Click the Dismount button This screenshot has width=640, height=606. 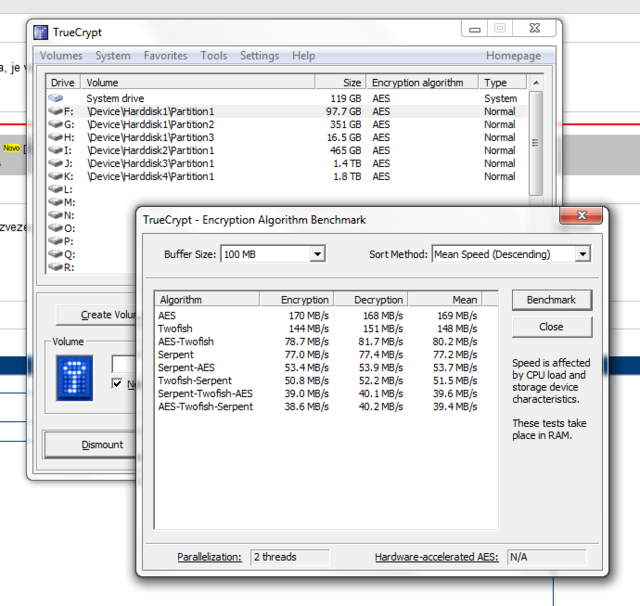click(x=91, y=444)
